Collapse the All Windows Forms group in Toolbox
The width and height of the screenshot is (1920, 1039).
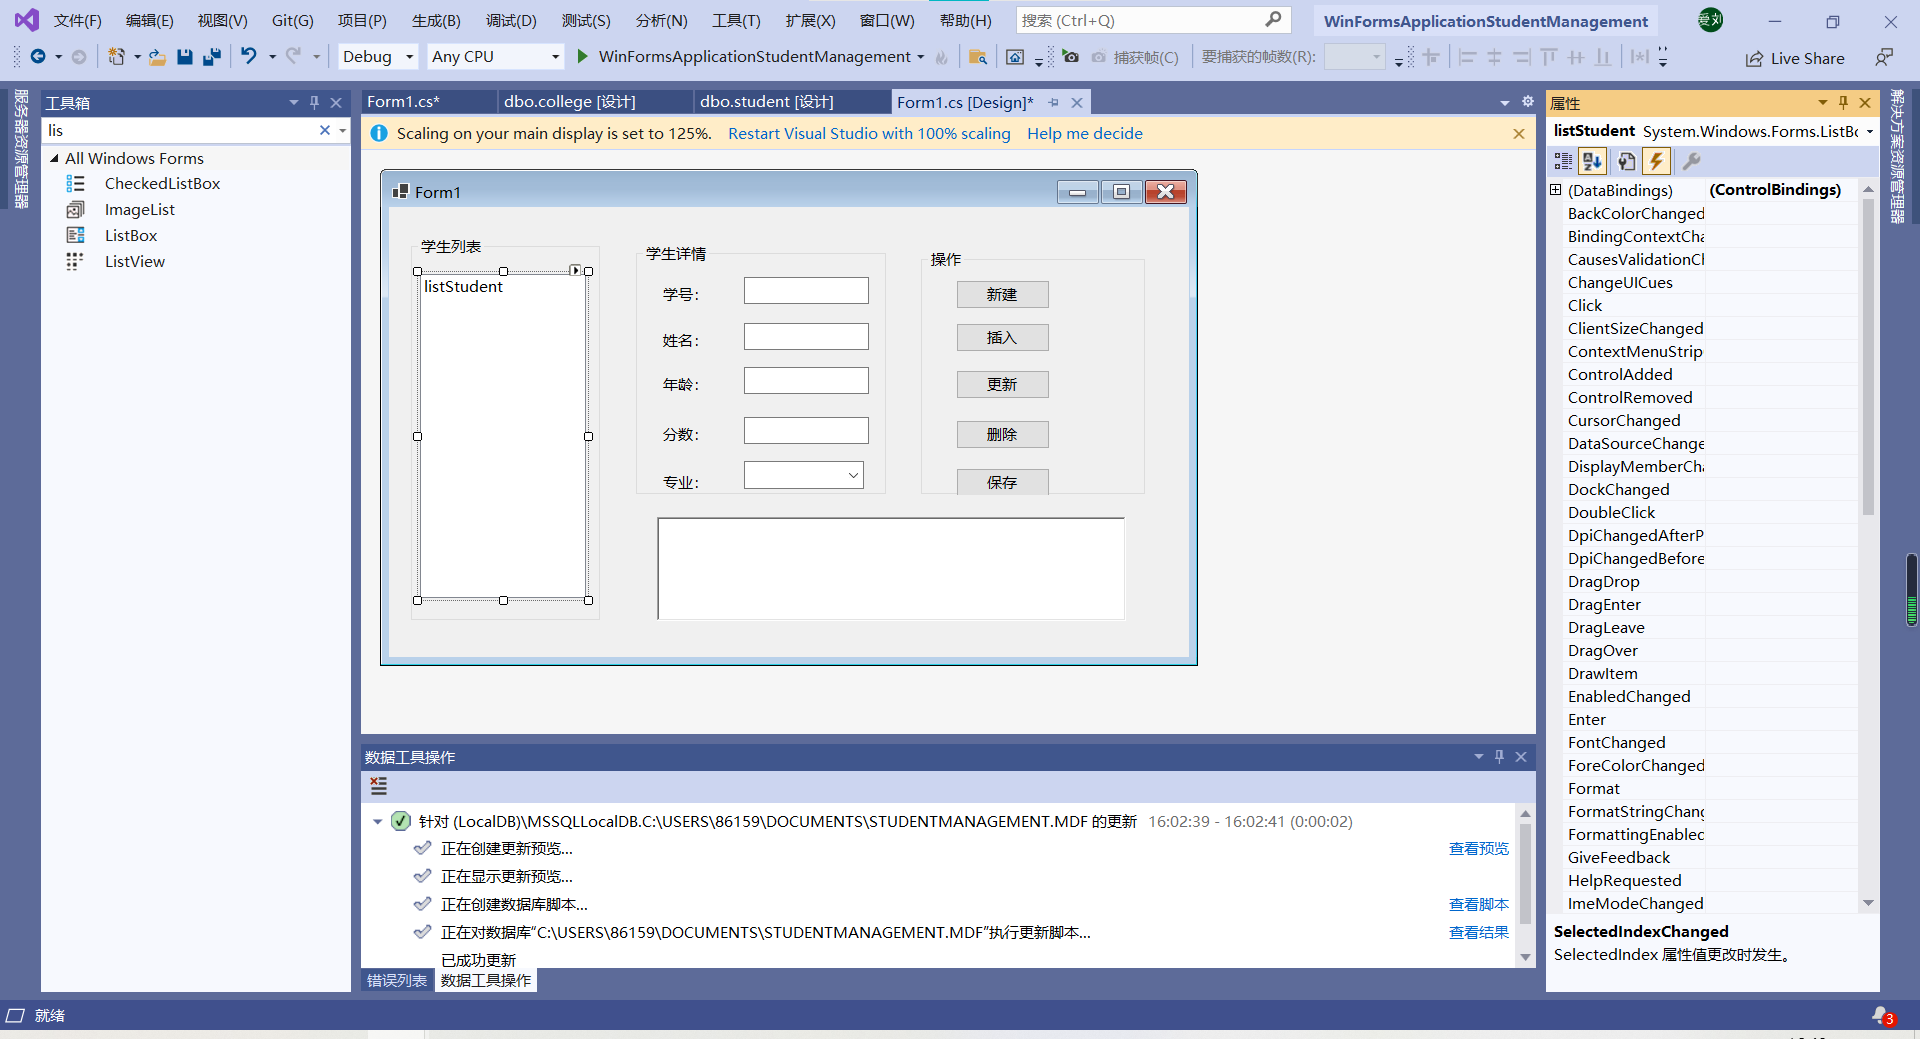coord(55,158)
